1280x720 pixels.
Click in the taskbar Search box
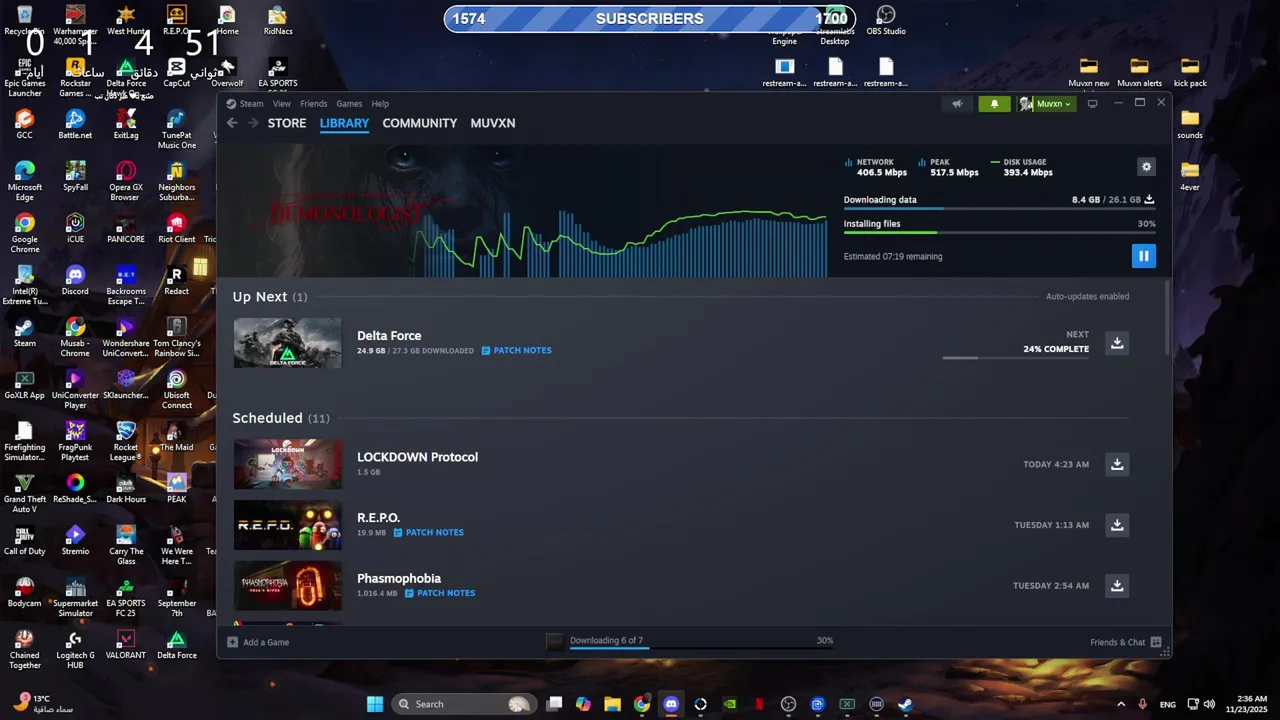pyautogui.click(x=463, y=704)
